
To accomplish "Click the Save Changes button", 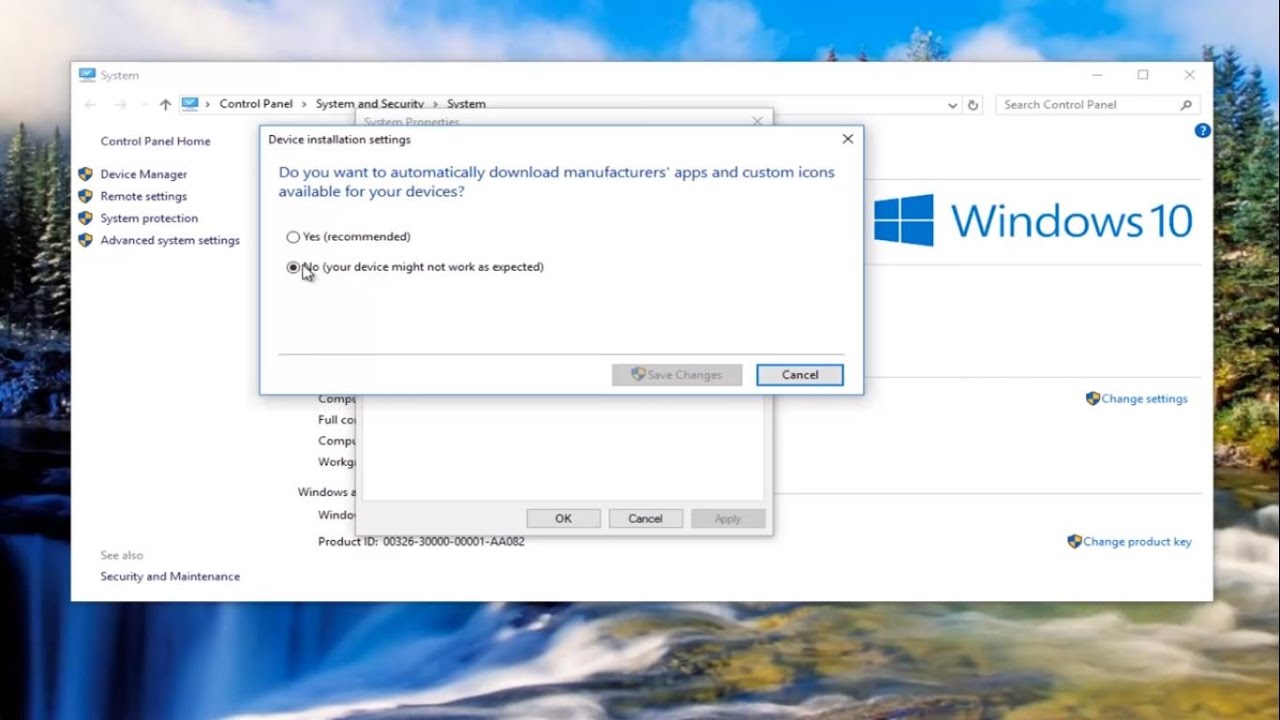I will click(677, 375).
